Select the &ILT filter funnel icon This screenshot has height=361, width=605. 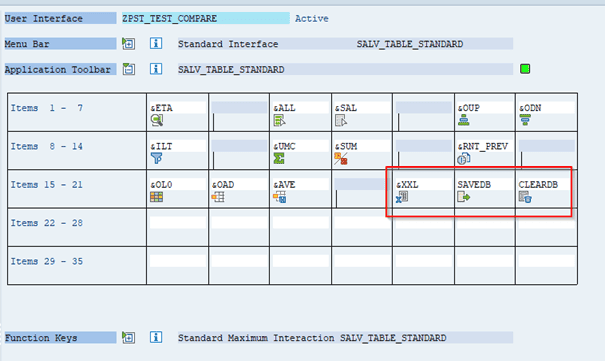[156, 159]
